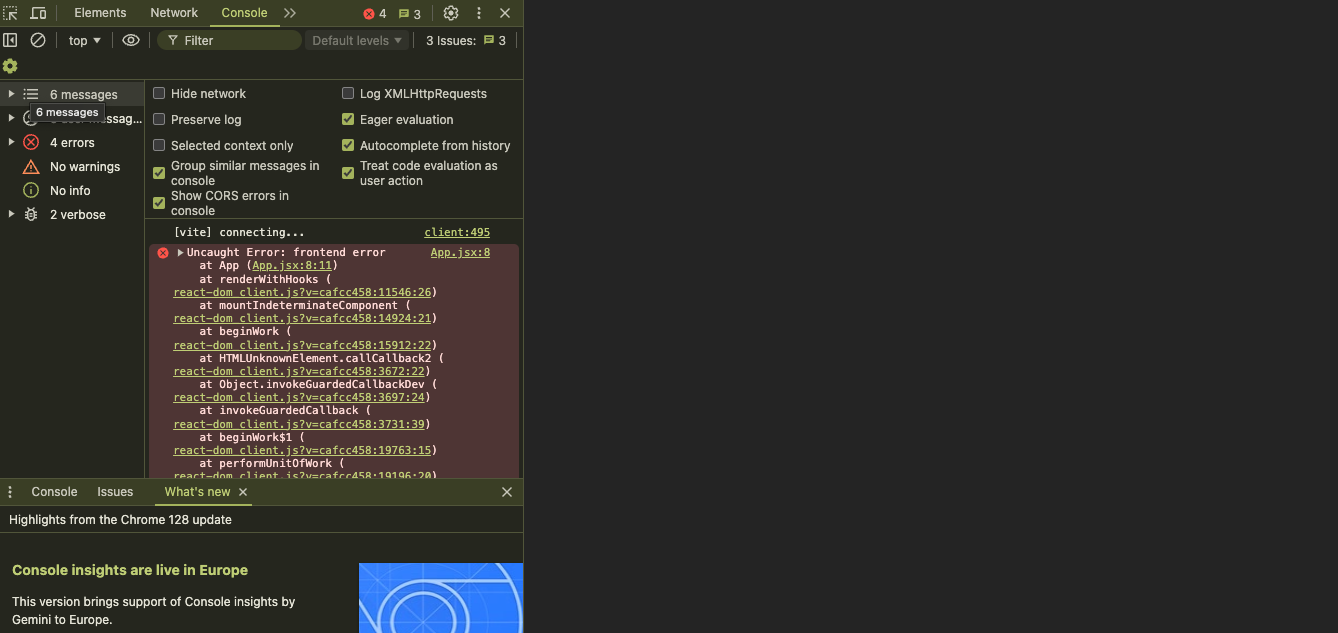Screen dimensions: 1338x633
Task: Click the warning triangle beside No warnings
Action: tap(31, 166)
